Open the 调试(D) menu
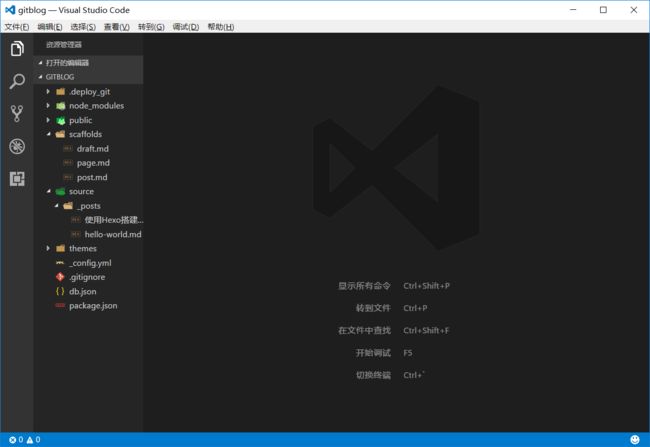 tap(186, 27)
